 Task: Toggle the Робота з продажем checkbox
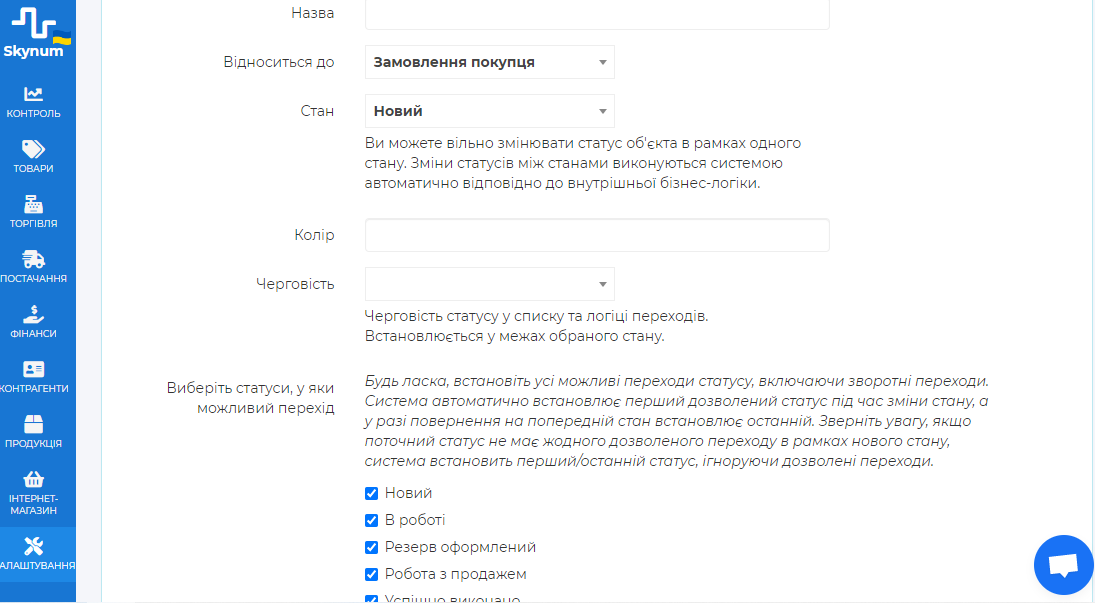pos(371,574)
